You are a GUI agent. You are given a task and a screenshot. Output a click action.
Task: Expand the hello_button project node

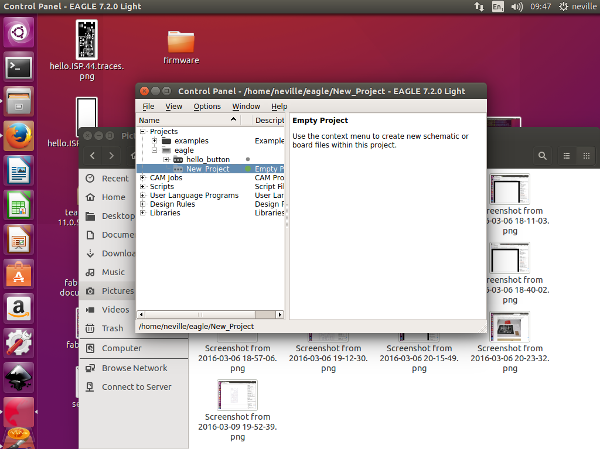(x=166, y=159)
